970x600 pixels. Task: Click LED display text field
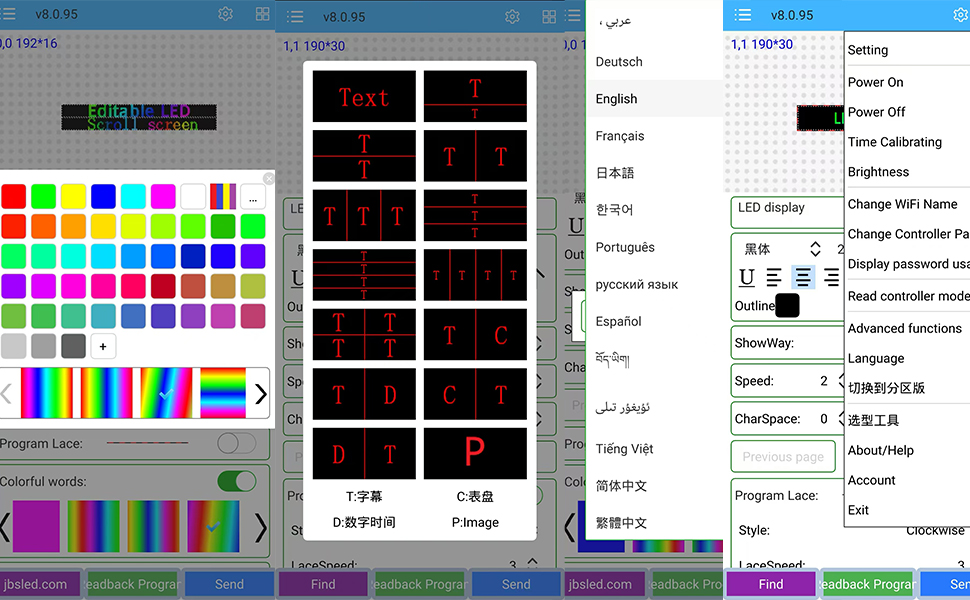pos(787,212)
